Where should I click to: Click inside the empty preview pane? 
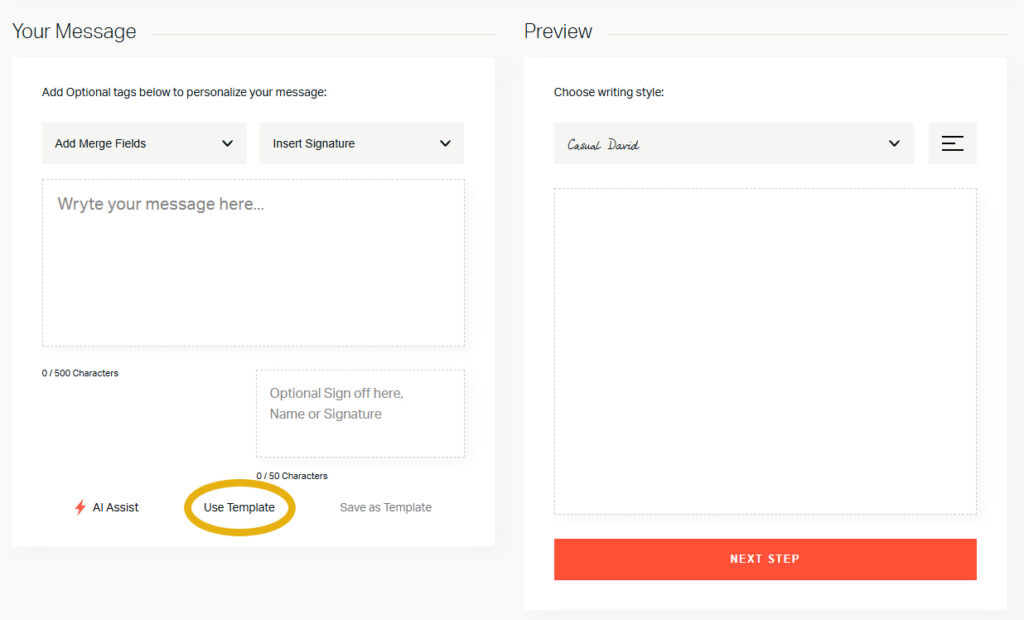pyautogui.click(x=765, y=351)
